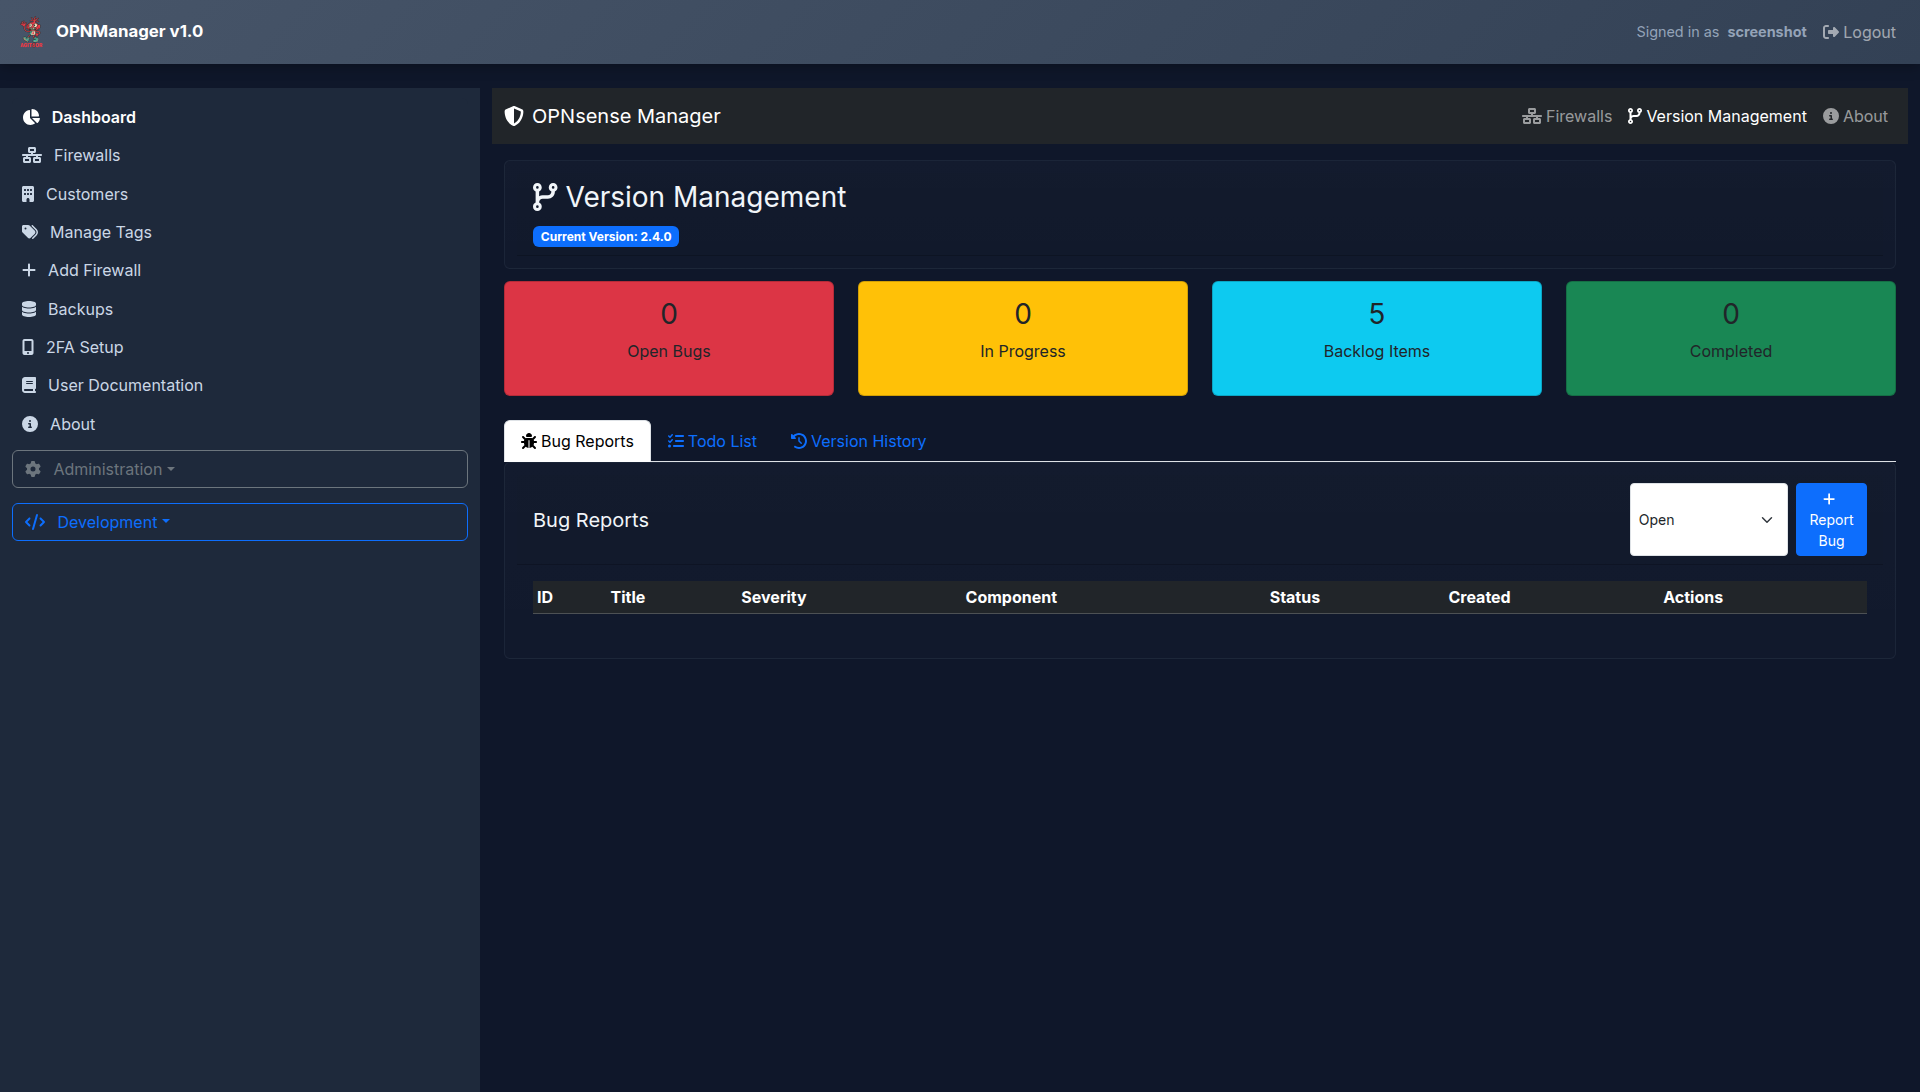Screen dimensions: 1920x1092
Task: Switch to the Todo List tab
Action: click(x=712, y=441)
